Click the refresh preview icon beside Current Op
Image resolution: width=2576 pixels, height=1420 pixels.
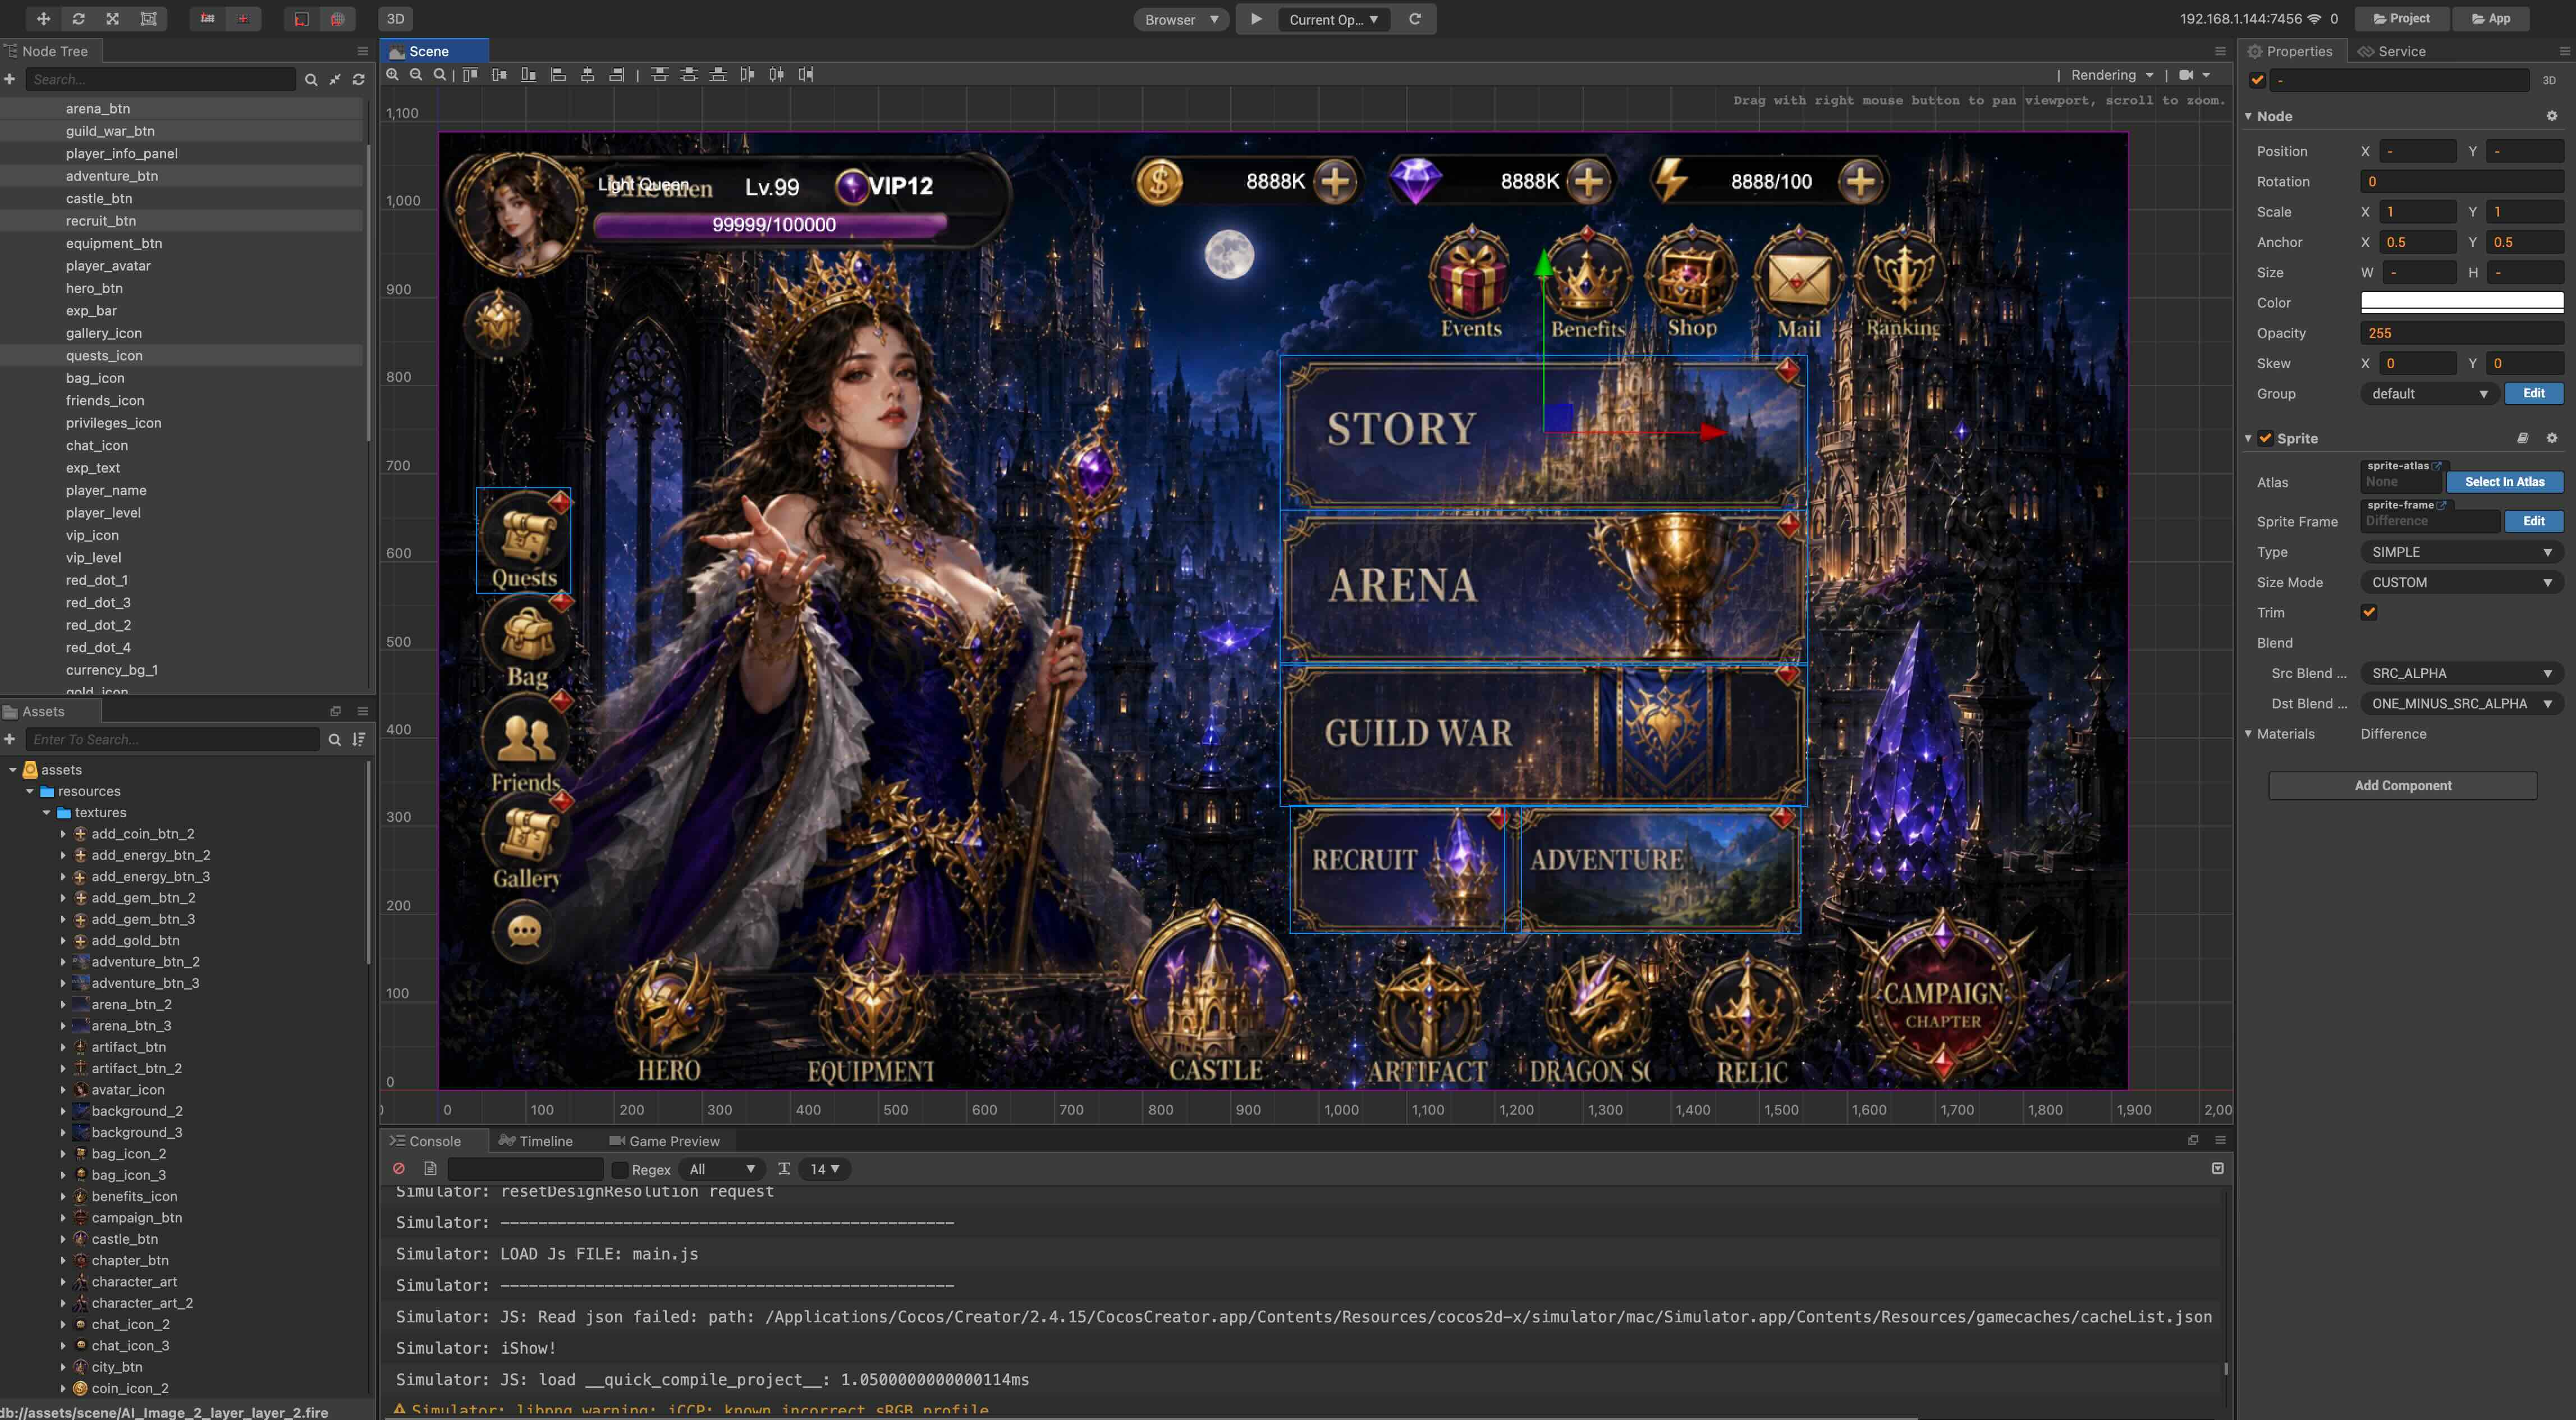click(x=1415, y=19)
